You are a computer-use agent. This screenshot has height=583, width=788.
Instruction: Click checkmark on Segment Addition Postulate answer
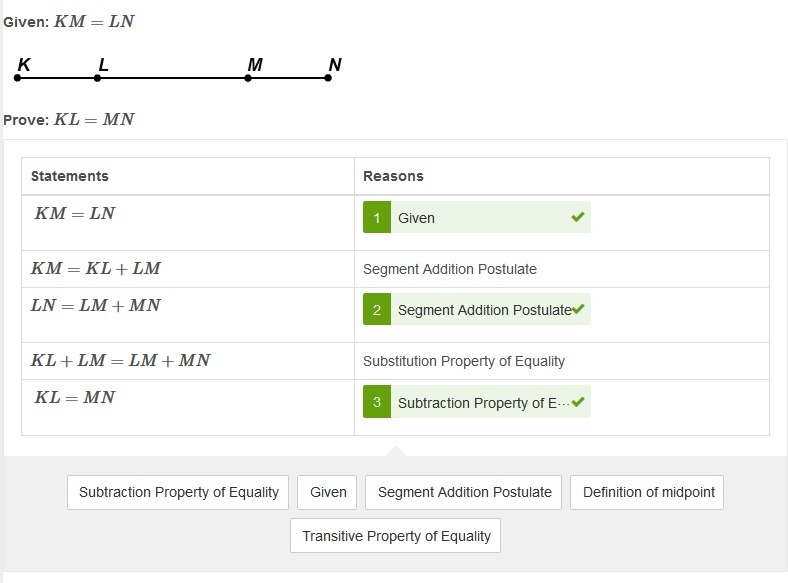click(x=578, y=309)
